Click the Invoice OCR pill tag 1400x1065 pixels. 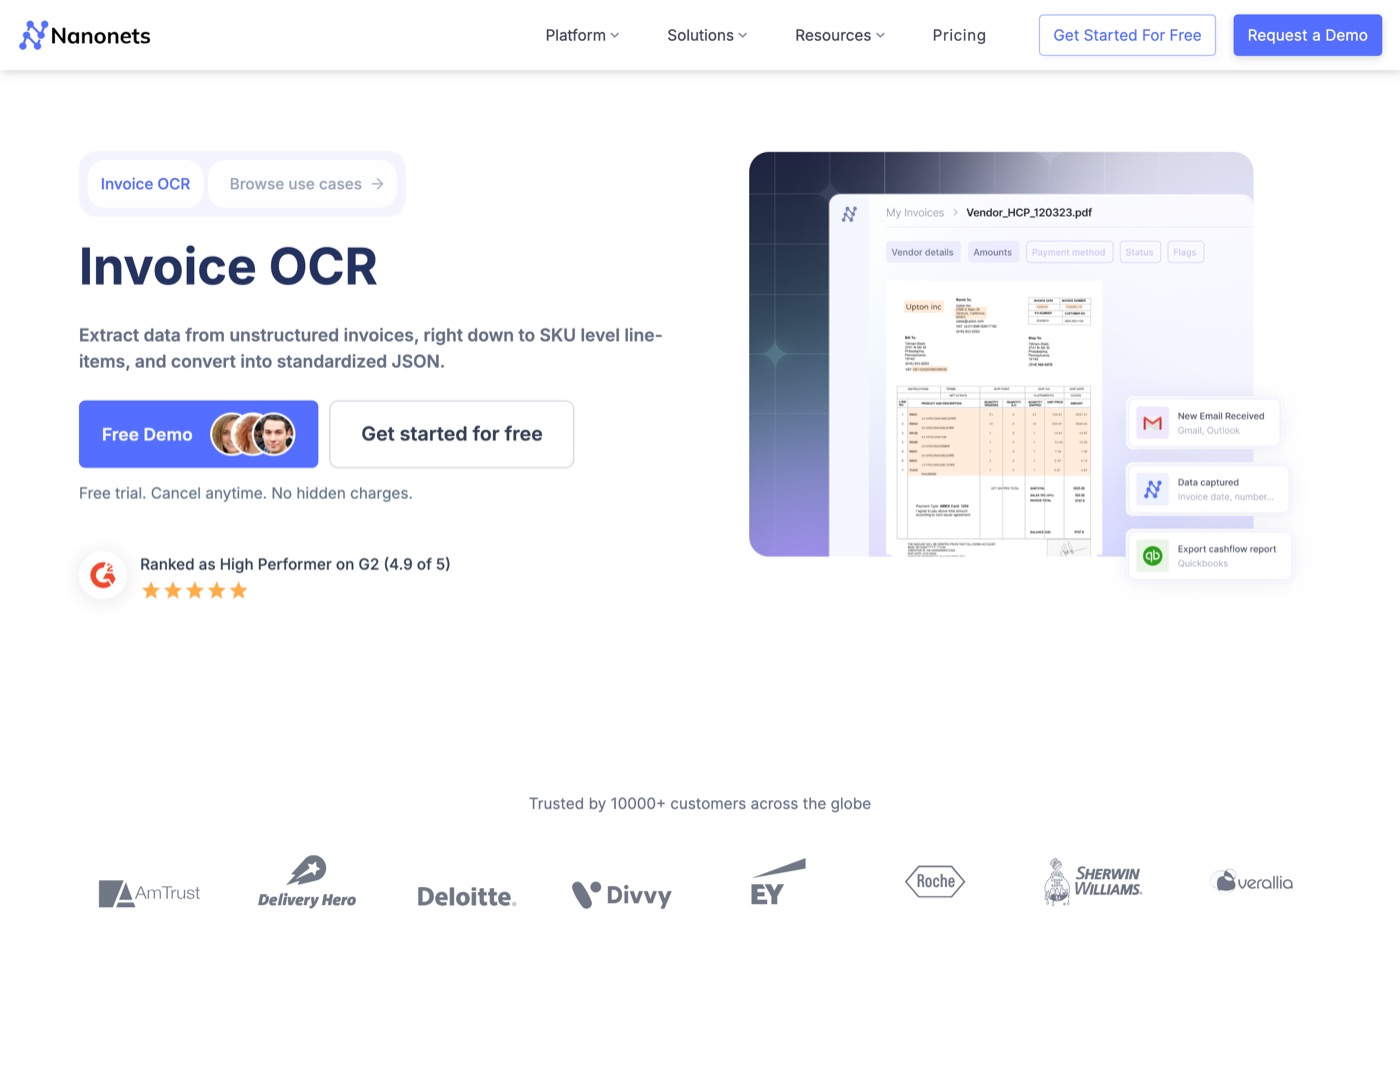[145, 184]
